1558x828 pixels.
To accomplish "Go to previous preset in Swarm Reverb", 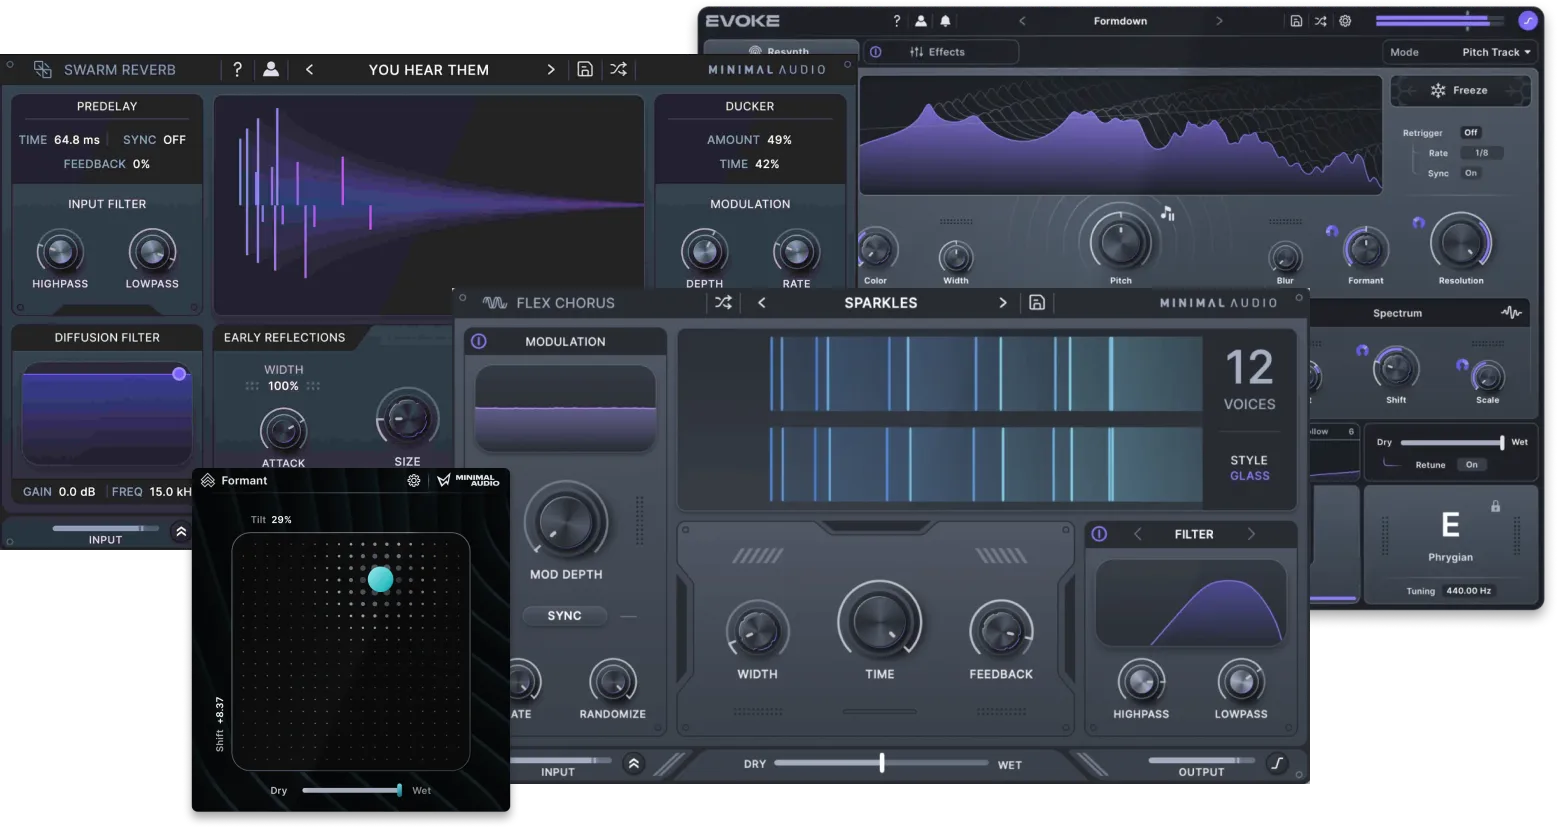I will (x=309, y=69).
